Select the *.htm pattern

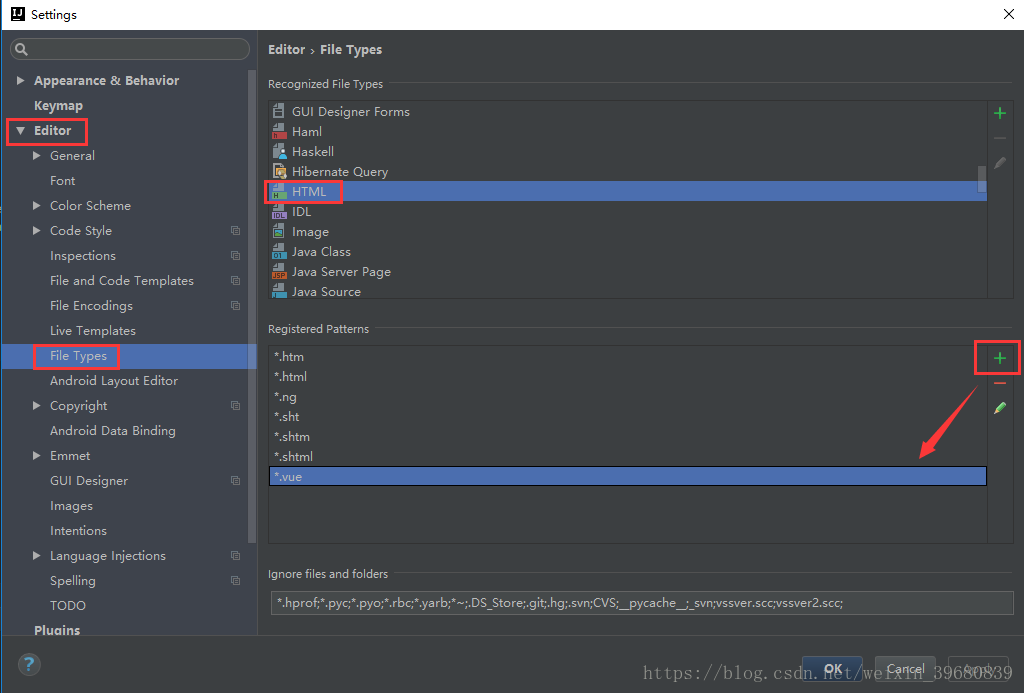628,357
